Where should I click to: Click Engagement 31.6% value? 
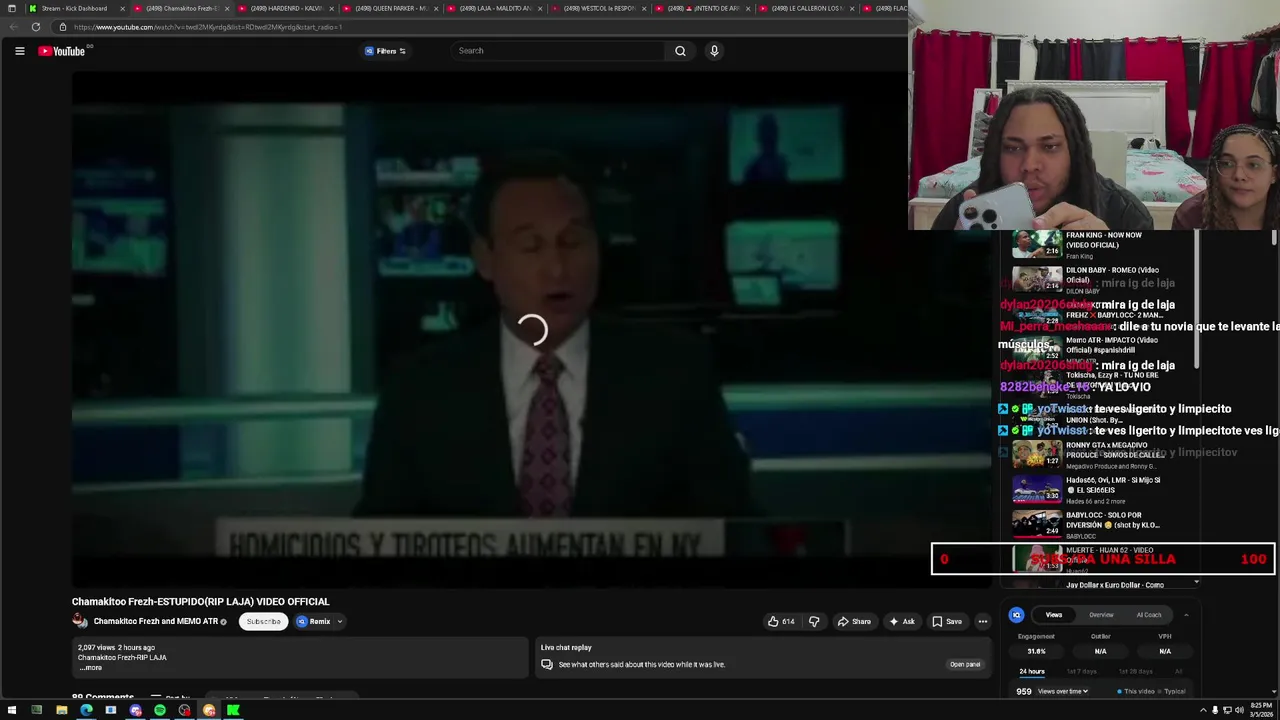1036,652
